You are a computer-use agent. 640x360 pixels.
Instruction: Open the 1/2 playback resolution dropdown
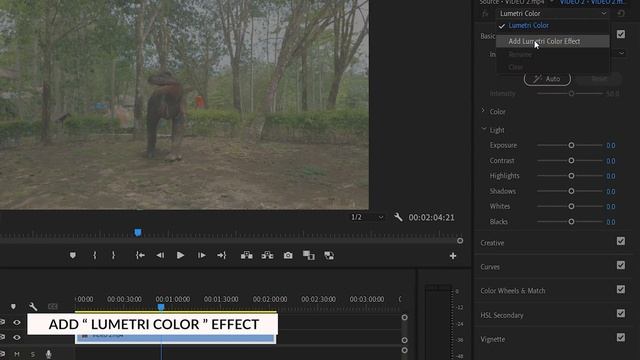pyautogui.click(x=367, y=217)
